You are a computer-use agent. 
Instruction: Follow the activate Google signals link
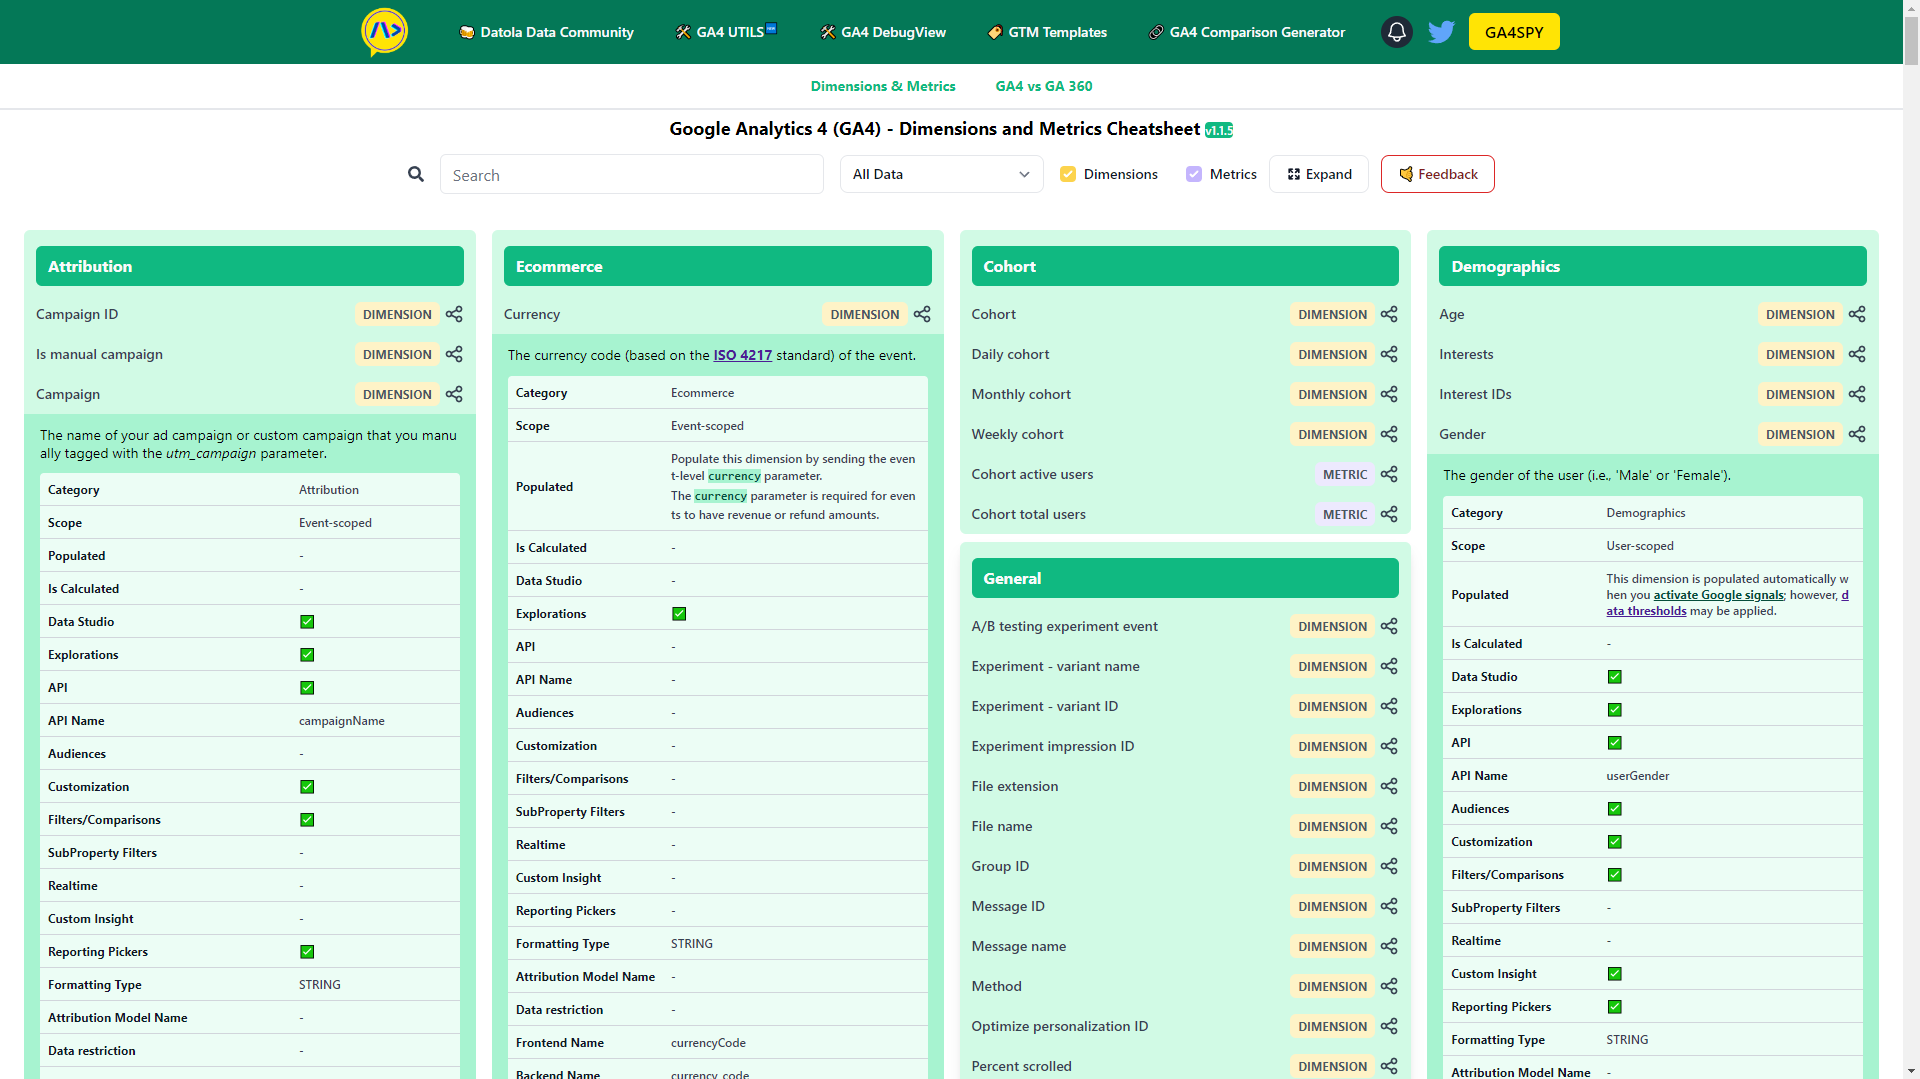[1719, 595]
